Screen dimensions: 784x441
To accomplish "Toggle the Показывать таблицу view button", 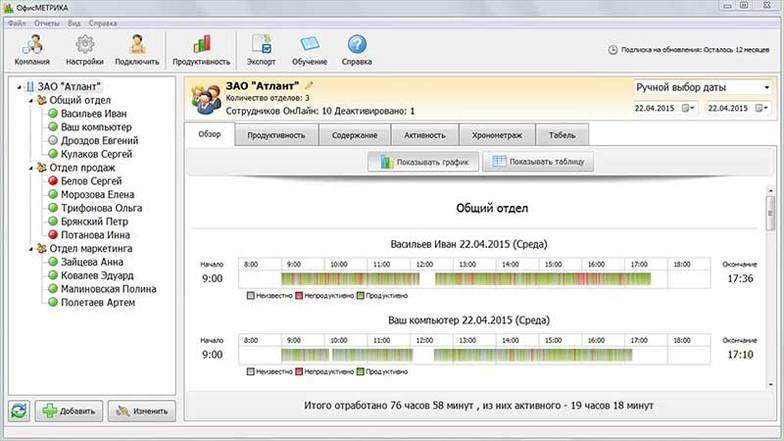I will [x=541, y=162].
